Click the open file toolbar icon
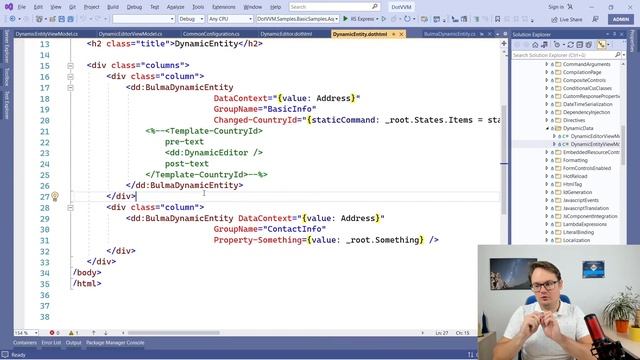Viewport: 640px width, 360px height. (52, 19)
